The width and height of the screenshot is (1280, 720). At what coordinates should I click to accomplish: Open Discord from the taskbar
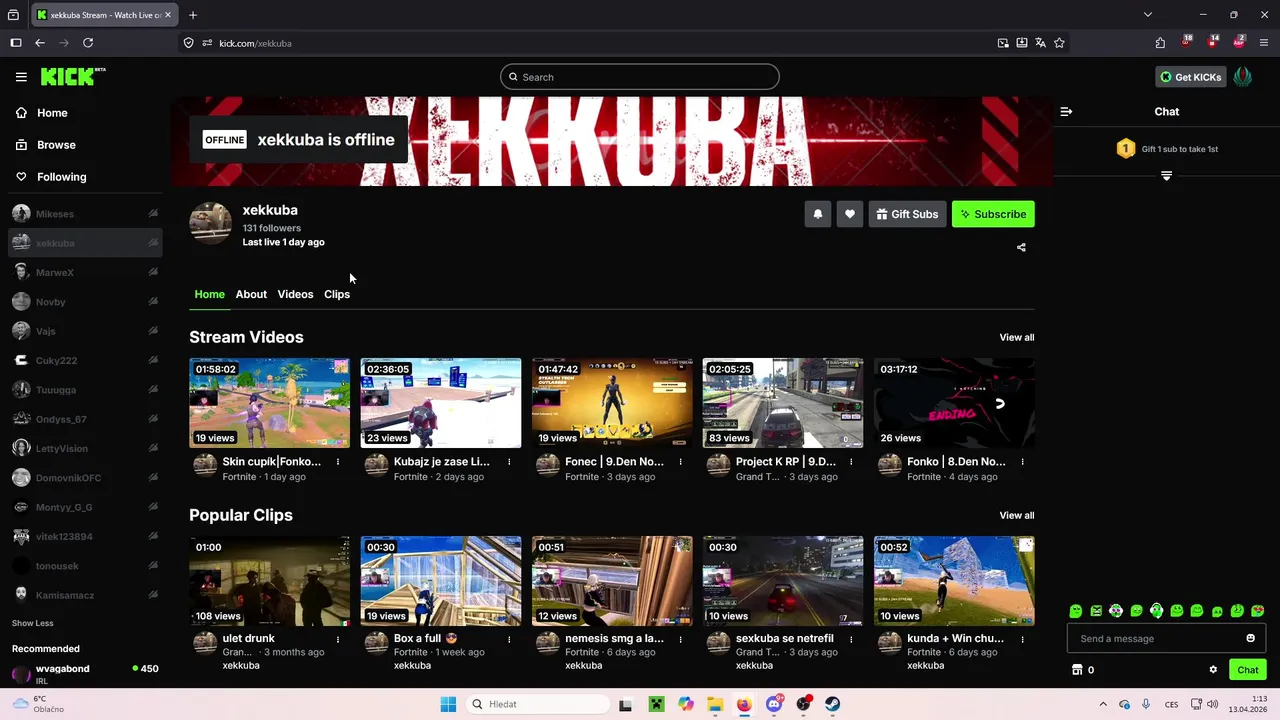click(x=774, y=704)
